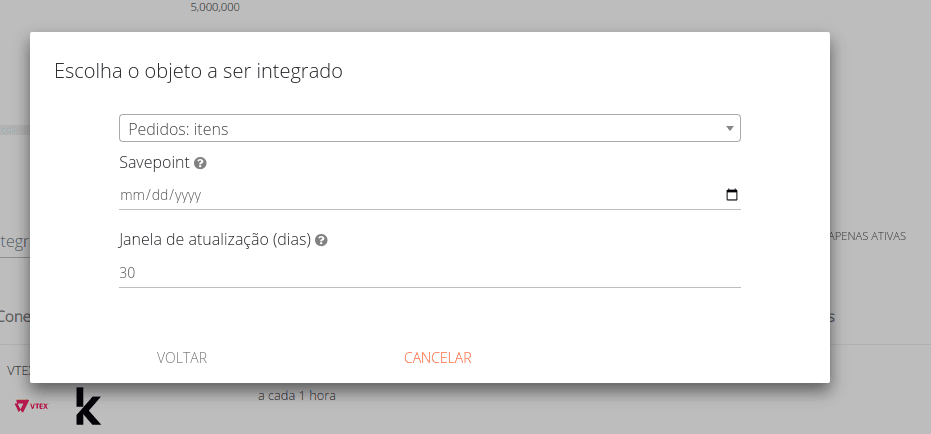Screen dimensions: 931x434
Task: Click the VTEX connector name in the row
Action: pyautogui.click(x=17, y=370)
